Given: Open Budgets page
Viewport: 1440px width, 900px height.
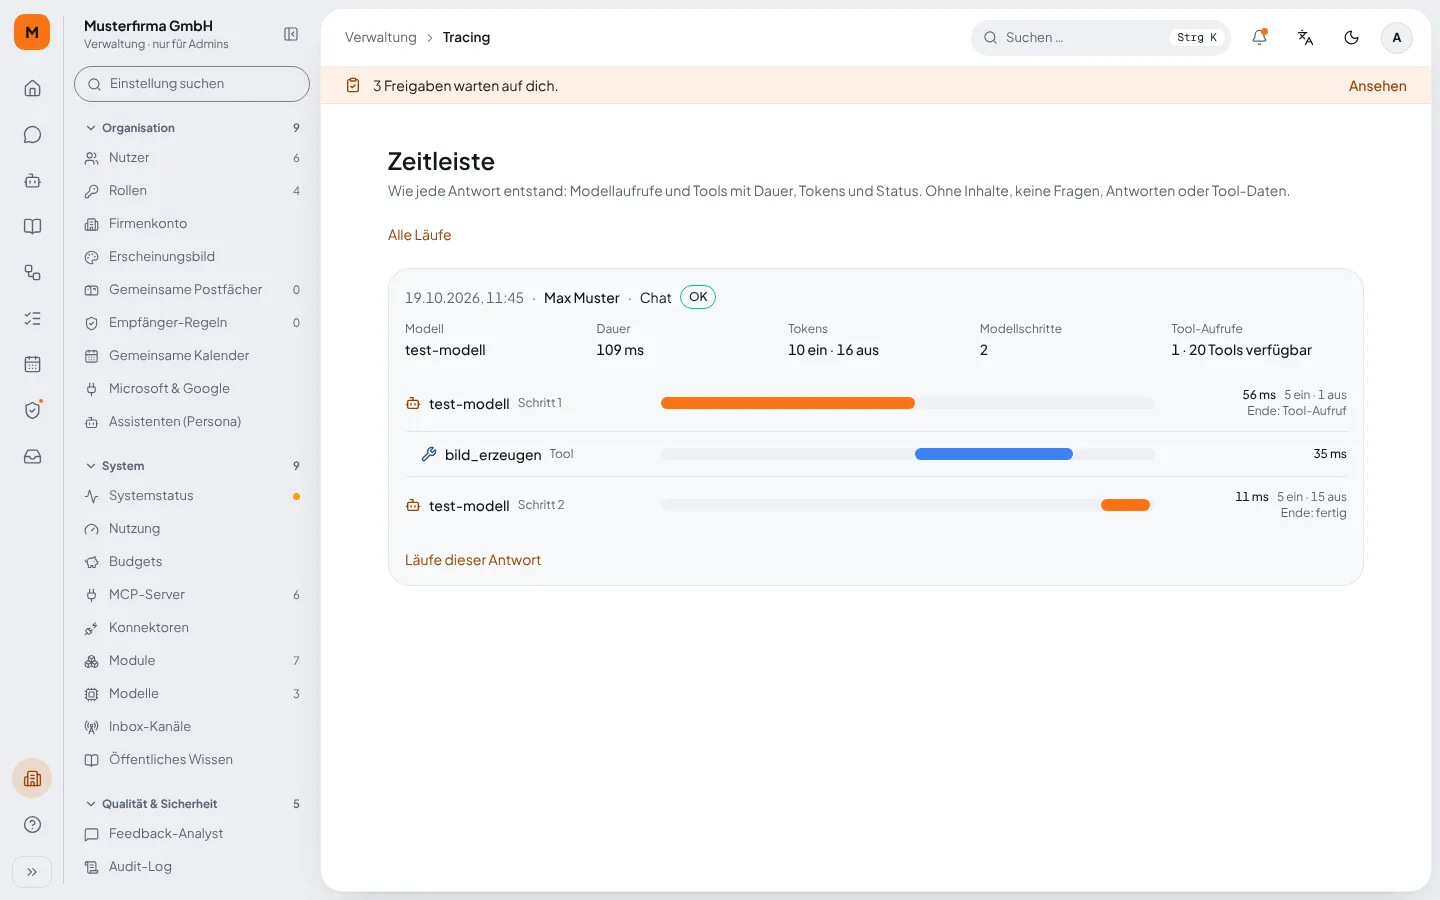Looking at the screenshot, I should (x=192, y=562).
